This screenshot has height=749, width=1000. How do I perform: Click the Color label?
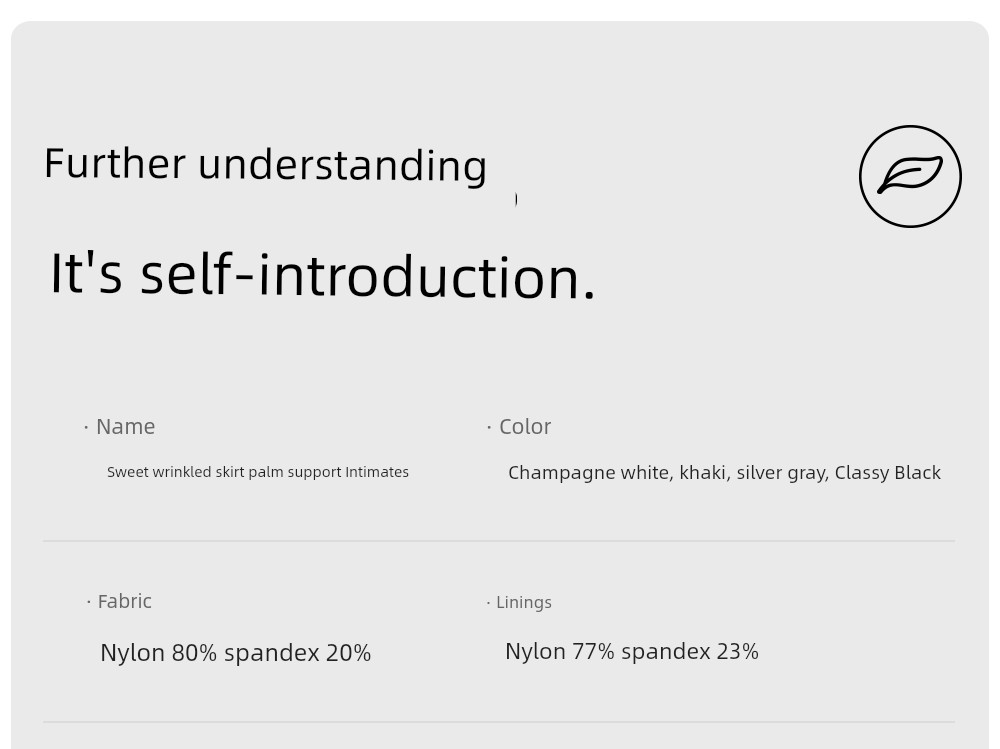525,427
